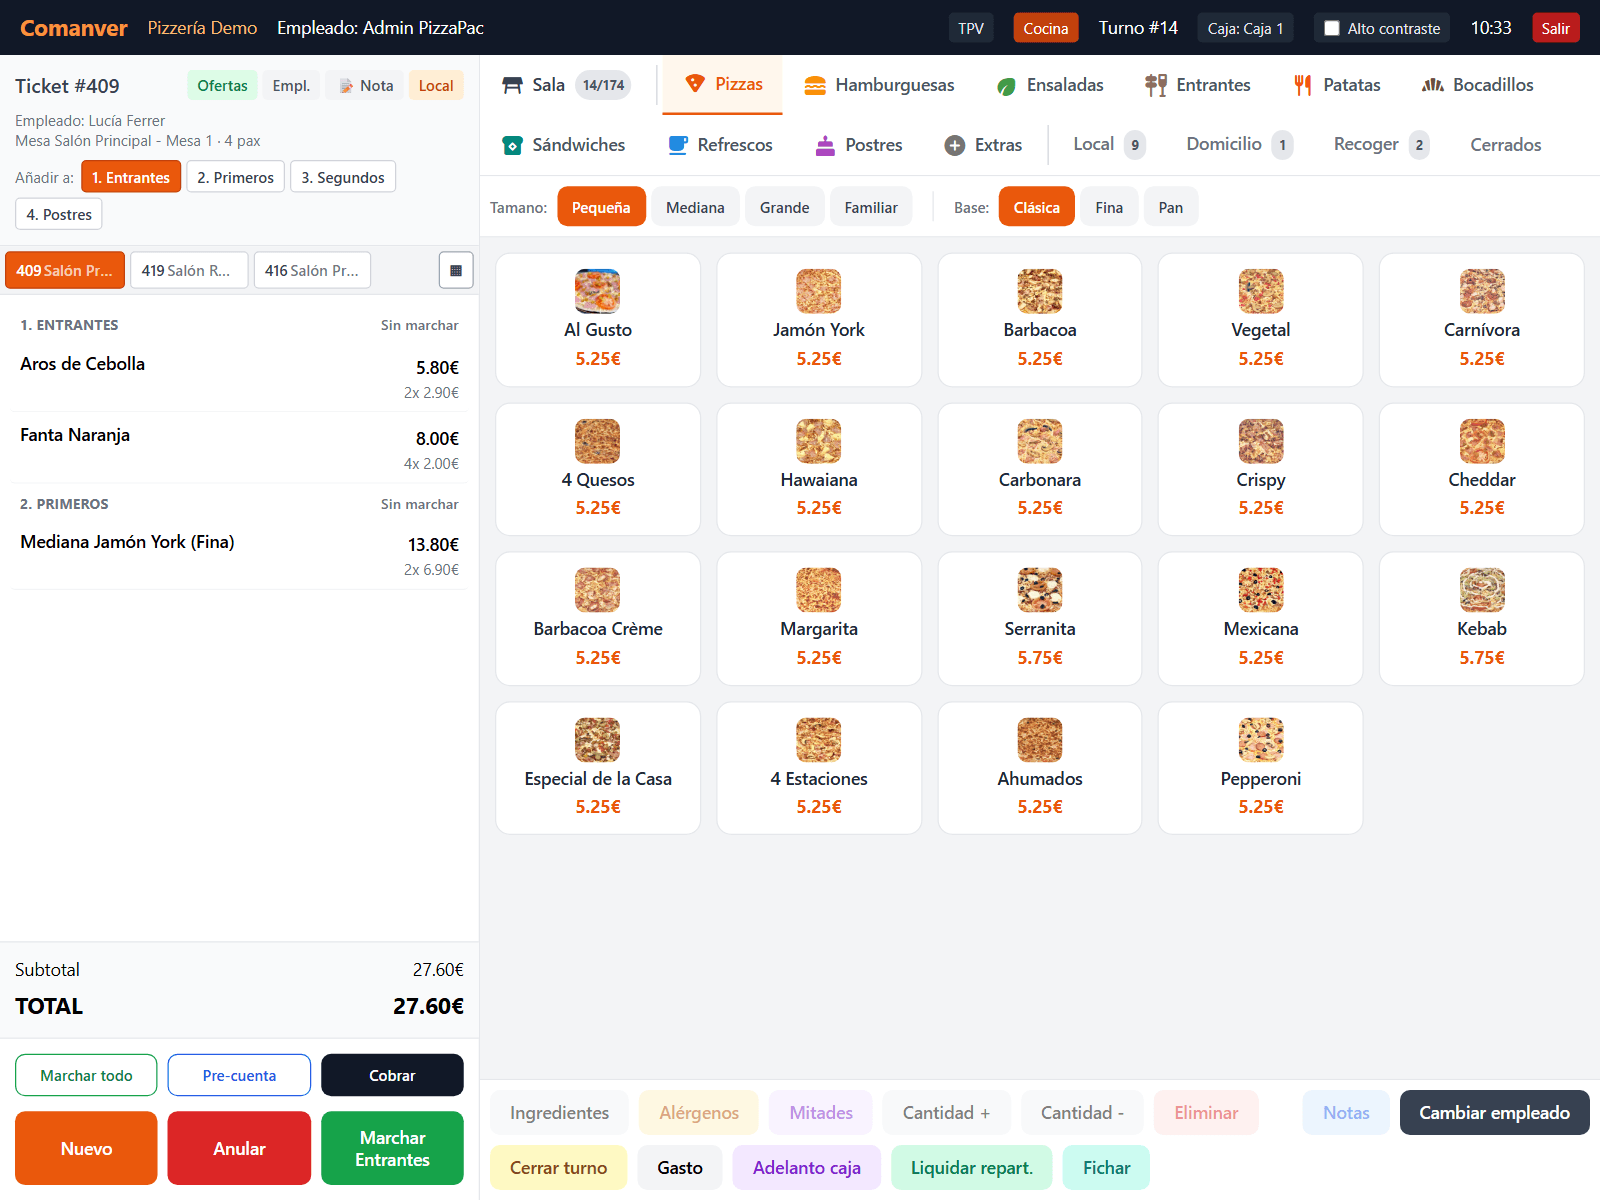
Task: Click the Pre-cuenta button
Action: [239, 1075]
